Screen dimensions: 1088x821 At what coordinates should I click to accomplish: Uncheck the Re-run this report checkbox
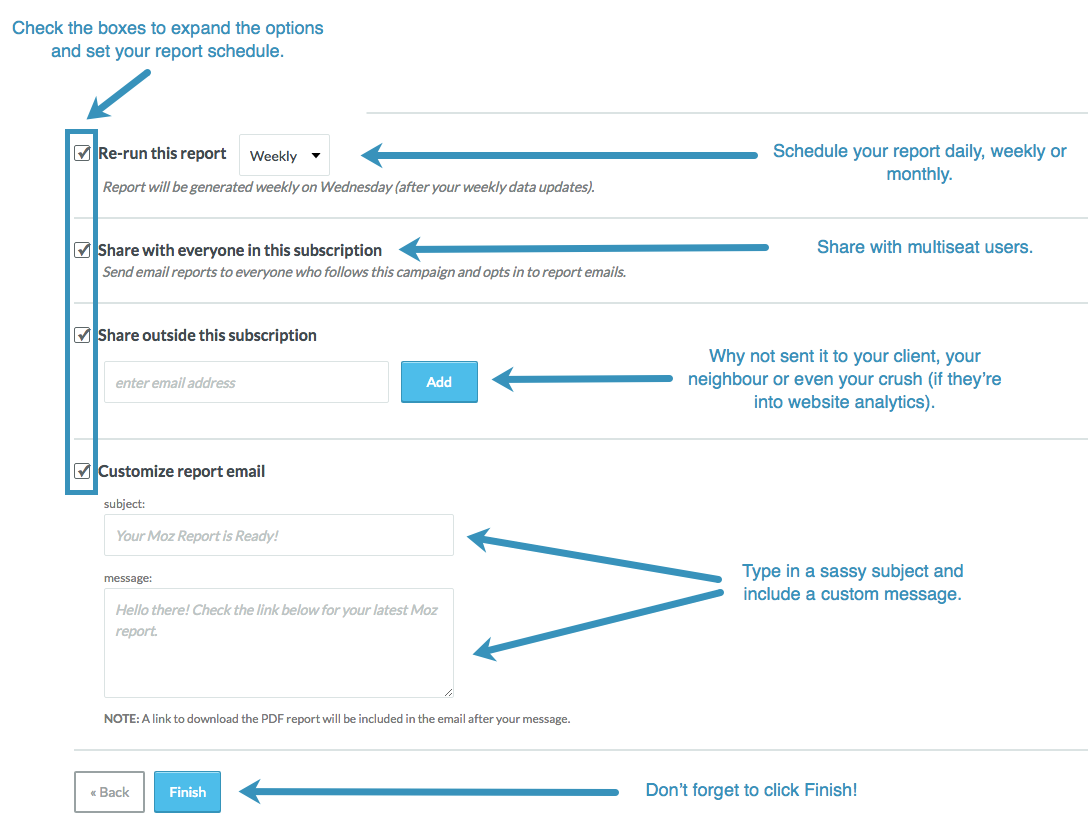[83, 153]
